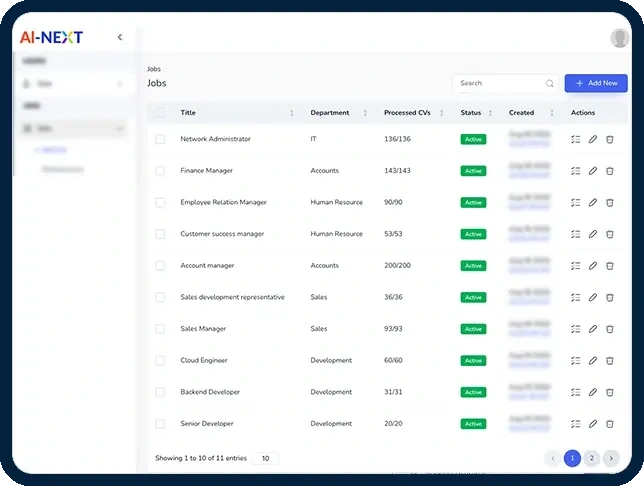The width and height of the screenshot is (644, 486).
Task: Click the Add New button
Action: 596,83
